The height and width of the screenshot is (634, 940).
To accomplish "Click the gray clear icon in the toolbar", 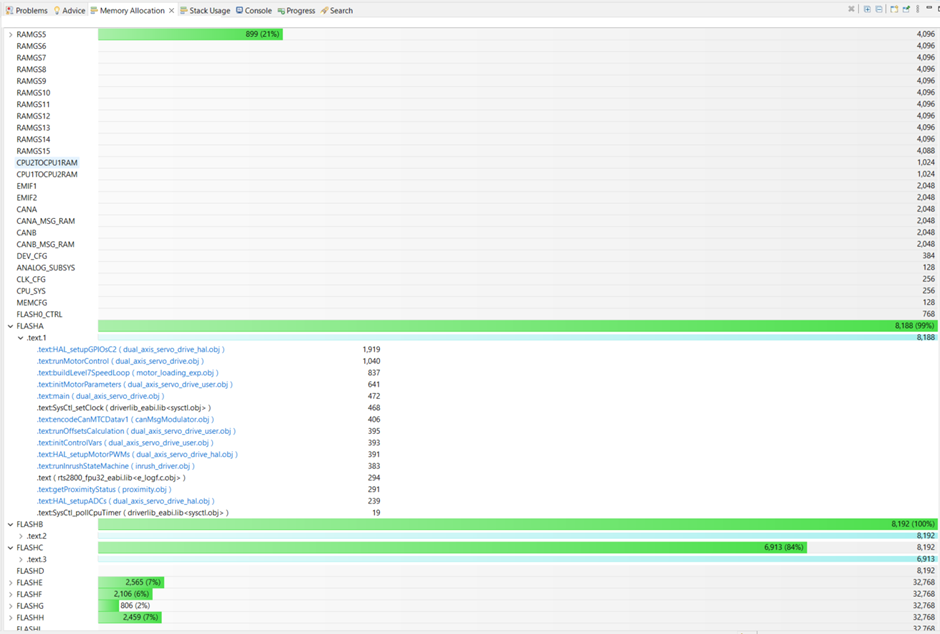I will click(x=851, y=9).
